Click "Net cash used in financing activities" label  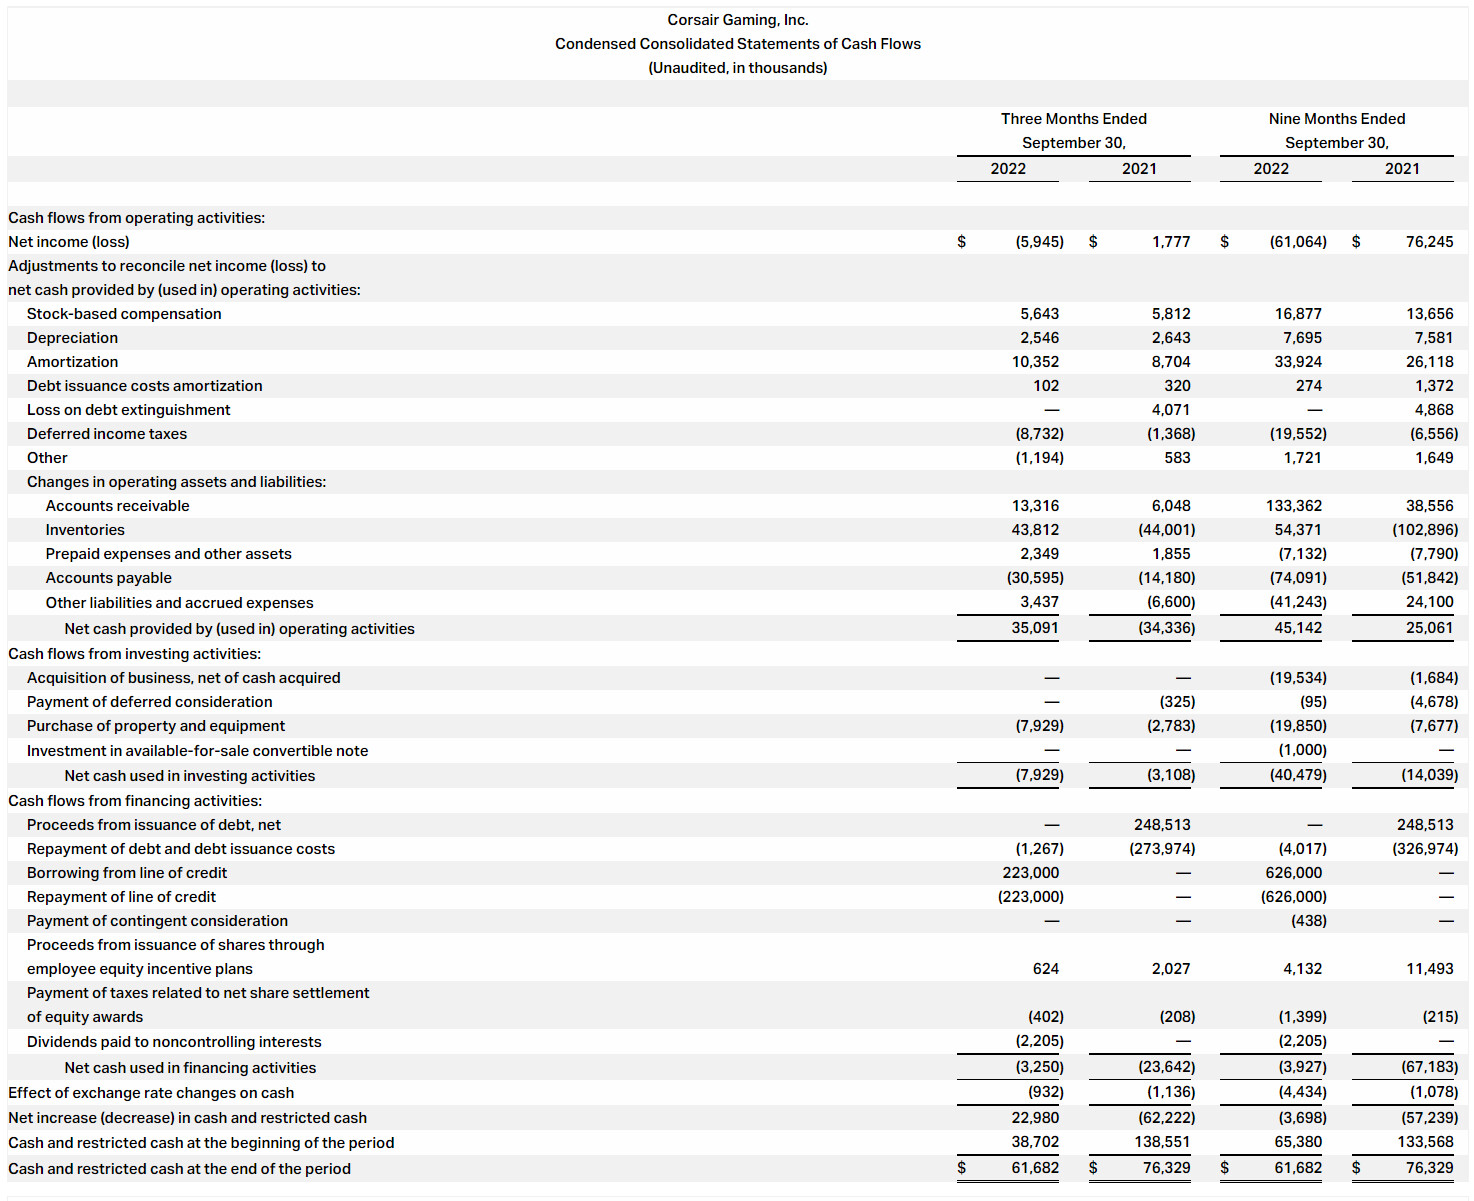[x=190, y=1068]
